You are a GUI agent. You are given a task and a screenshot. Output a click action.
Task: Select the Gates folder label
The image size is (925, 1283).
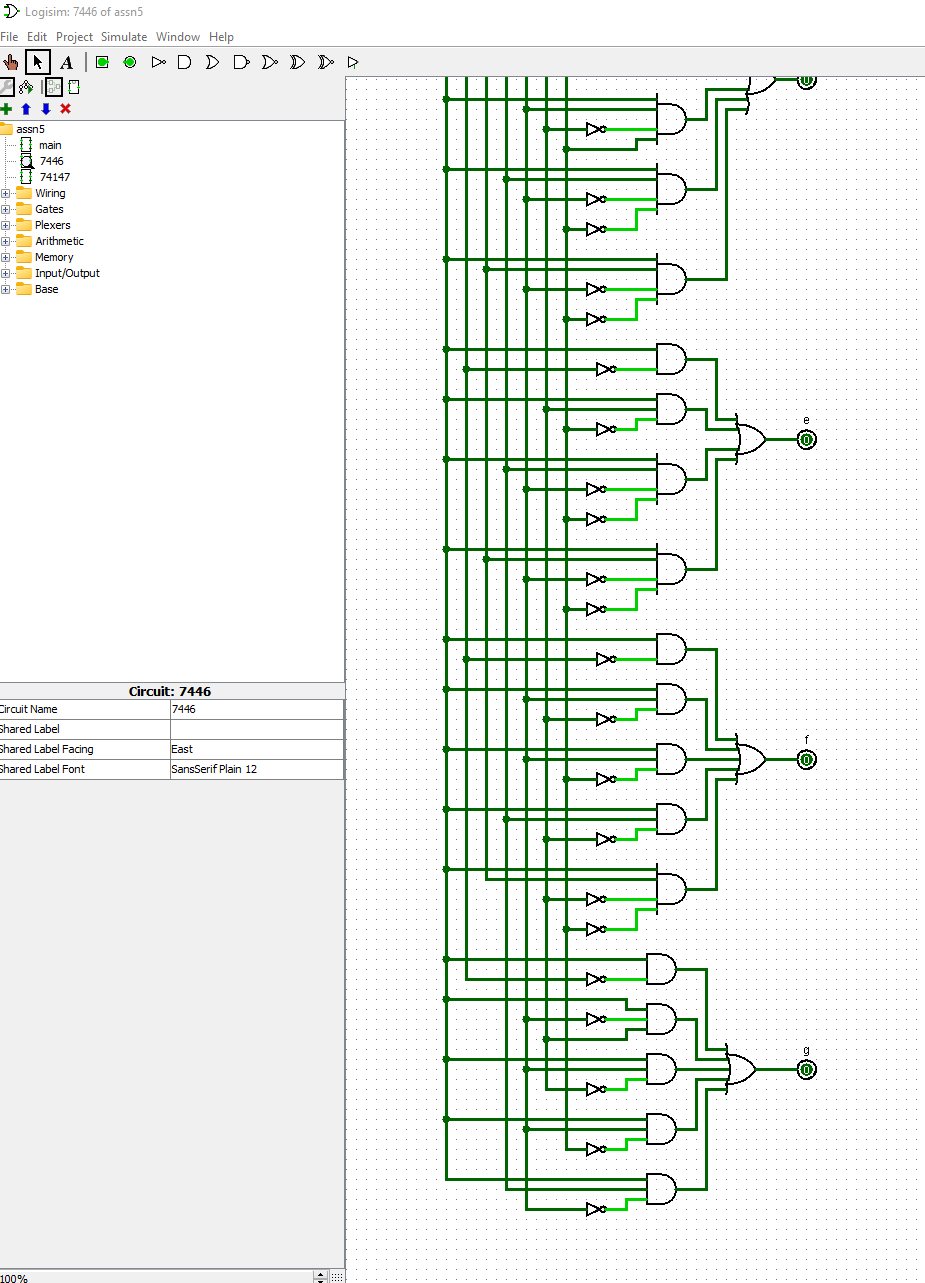tap(49, 209)
